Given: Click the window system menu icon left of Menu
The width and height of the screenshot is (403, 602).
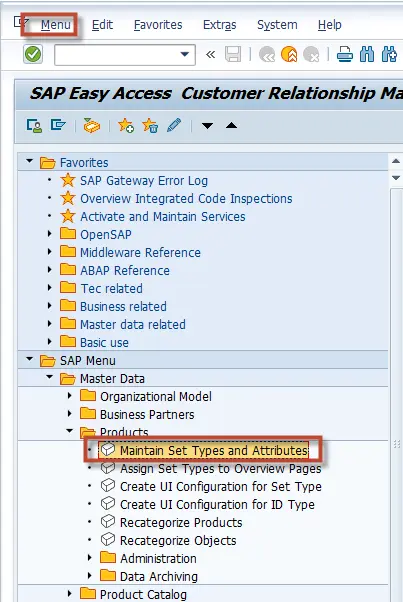Looking at the screenshot, I should tap(21, 23).
